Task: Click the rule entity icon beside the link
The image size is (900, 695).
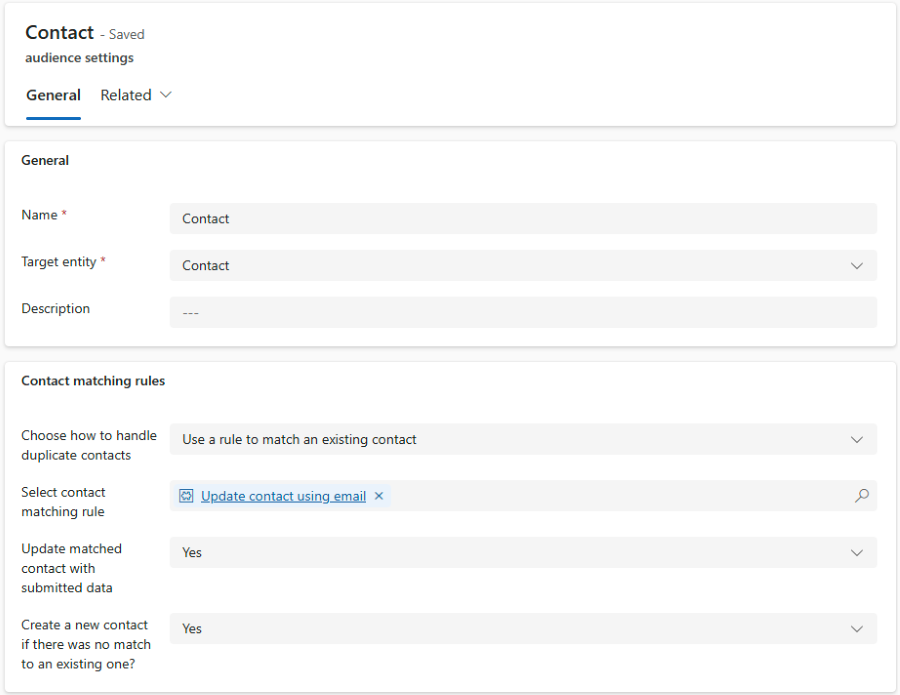Action: click(x=187, y=496)
